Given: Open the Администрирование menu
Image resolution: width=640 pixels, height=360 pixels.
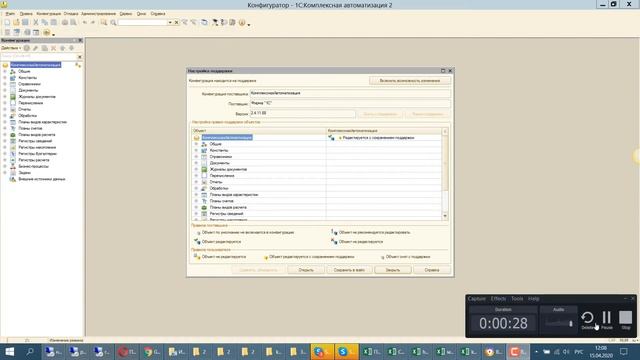Looking at the screenshot, I should 98,13.
